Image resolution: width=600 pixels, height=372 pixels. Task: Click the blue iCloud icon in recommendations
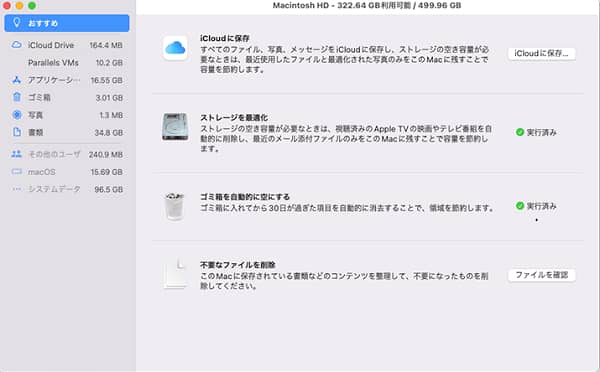[175, 48]
